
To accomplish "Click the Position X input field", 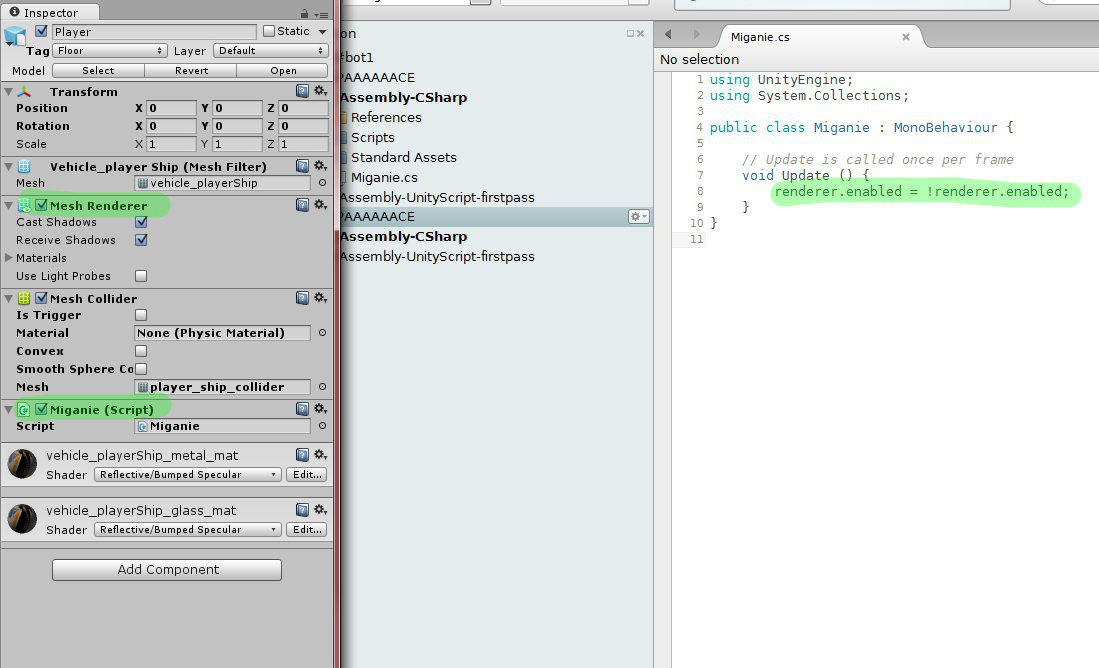I will click(x=171, y=108).
